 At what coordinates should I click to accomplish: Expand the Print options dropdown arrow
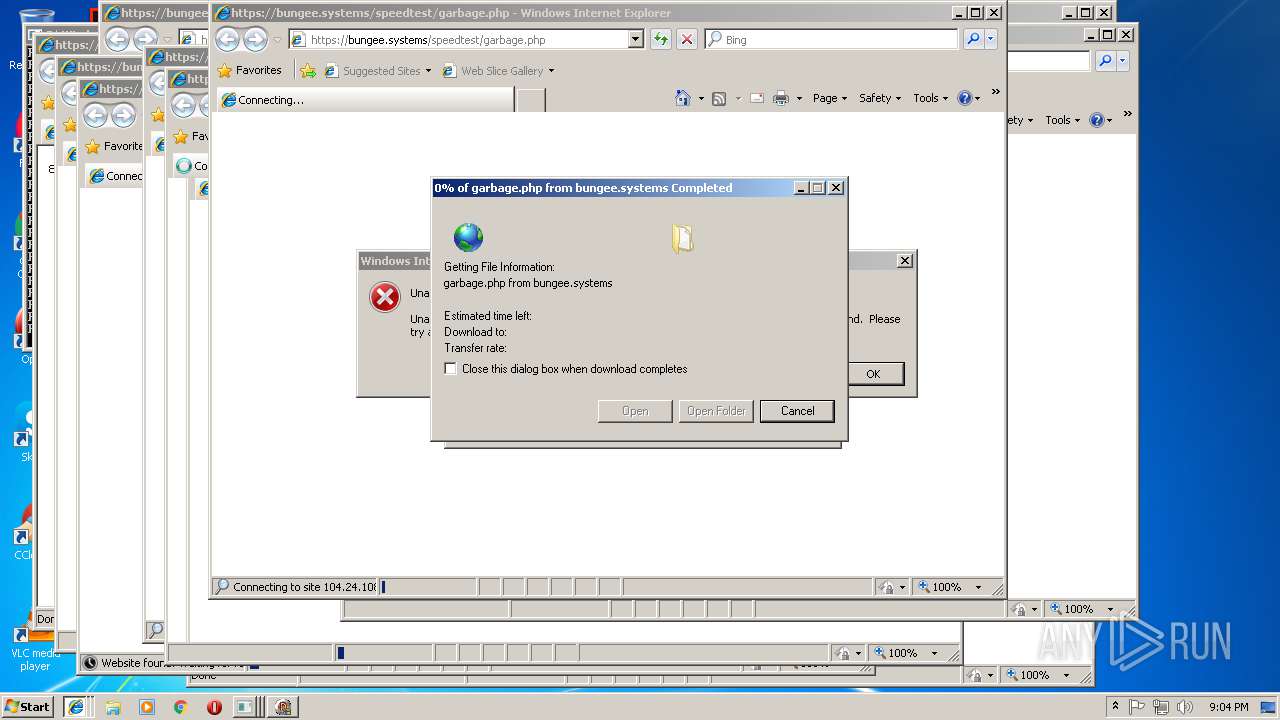(x=799, y=98)
